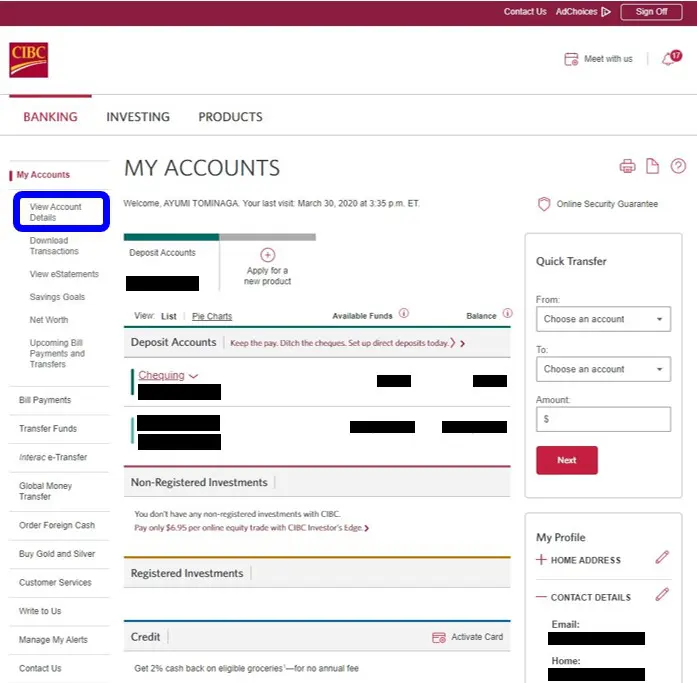This screenshot has height=683, width=697.
Task: Open the document icon beside print
Action: [652, 166]
